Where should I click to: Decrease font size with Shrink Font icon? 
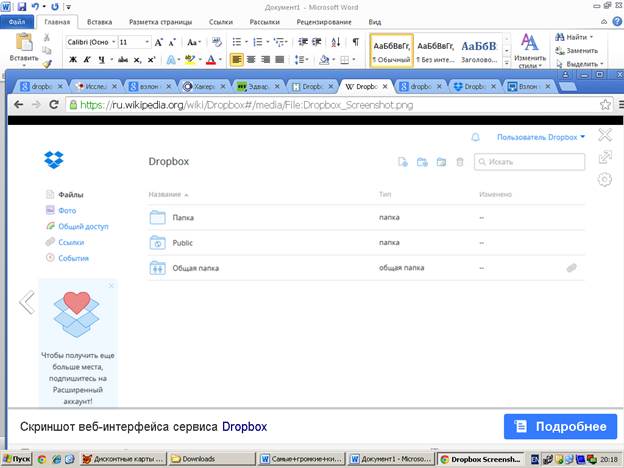pyautogui.click(x=172, y=42)
